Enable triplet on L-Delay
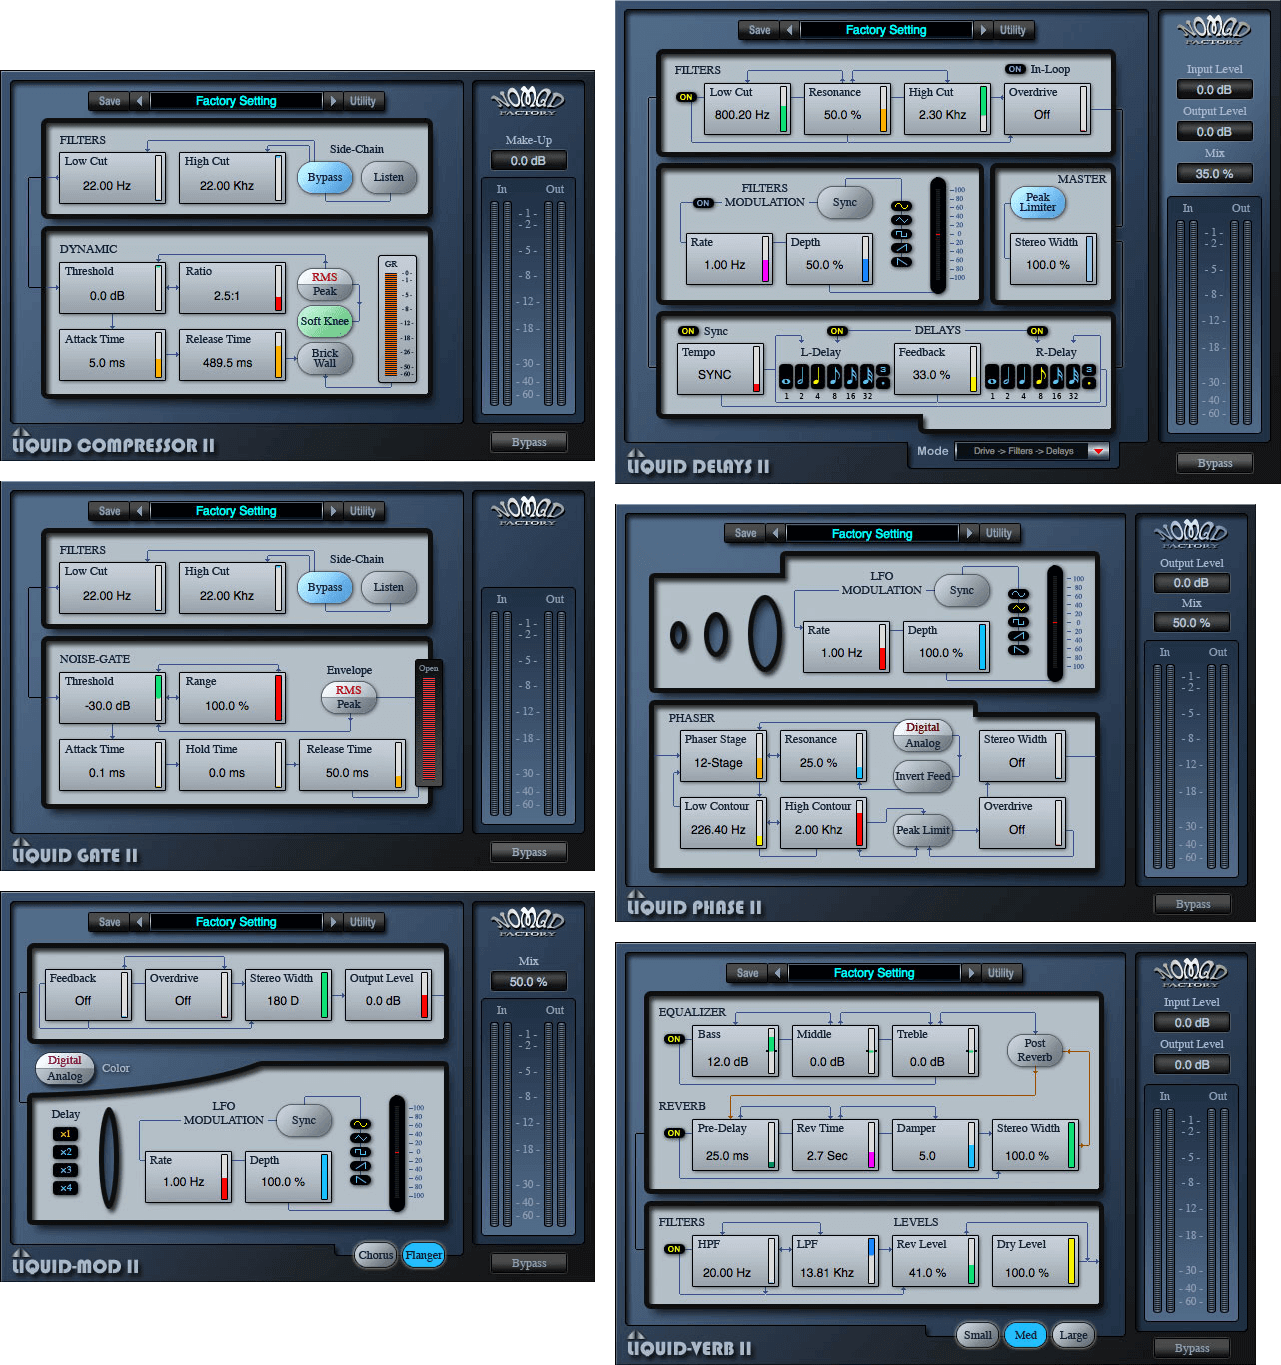The width and height of the screenshot is (1281, 1365). coord(883,369)
